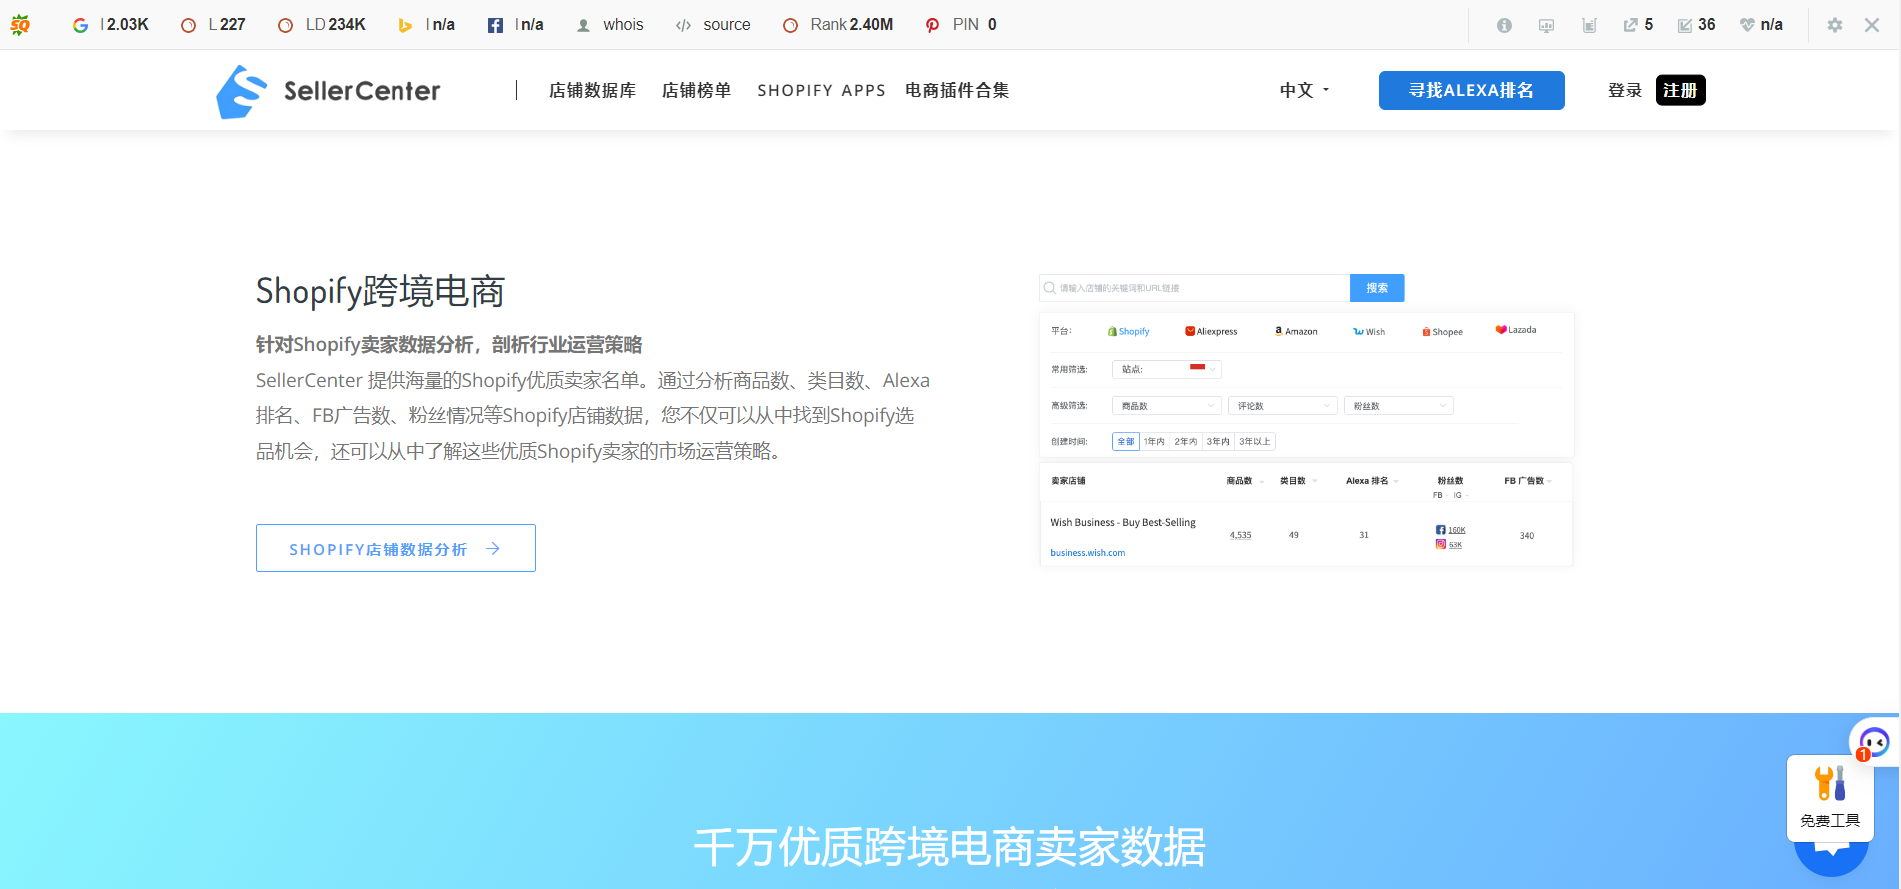Open the SEOquake diagnosis chart icon

(1546, 25)
